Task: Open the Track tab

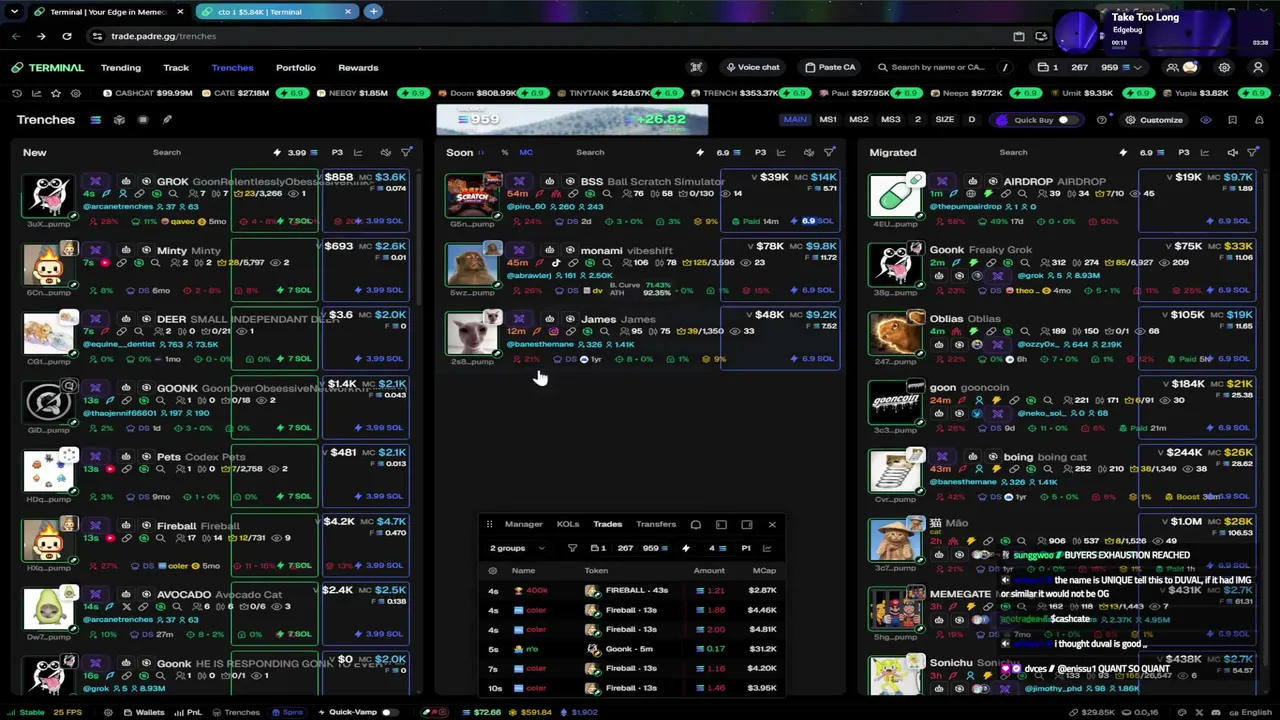Action: pos(176,67)
